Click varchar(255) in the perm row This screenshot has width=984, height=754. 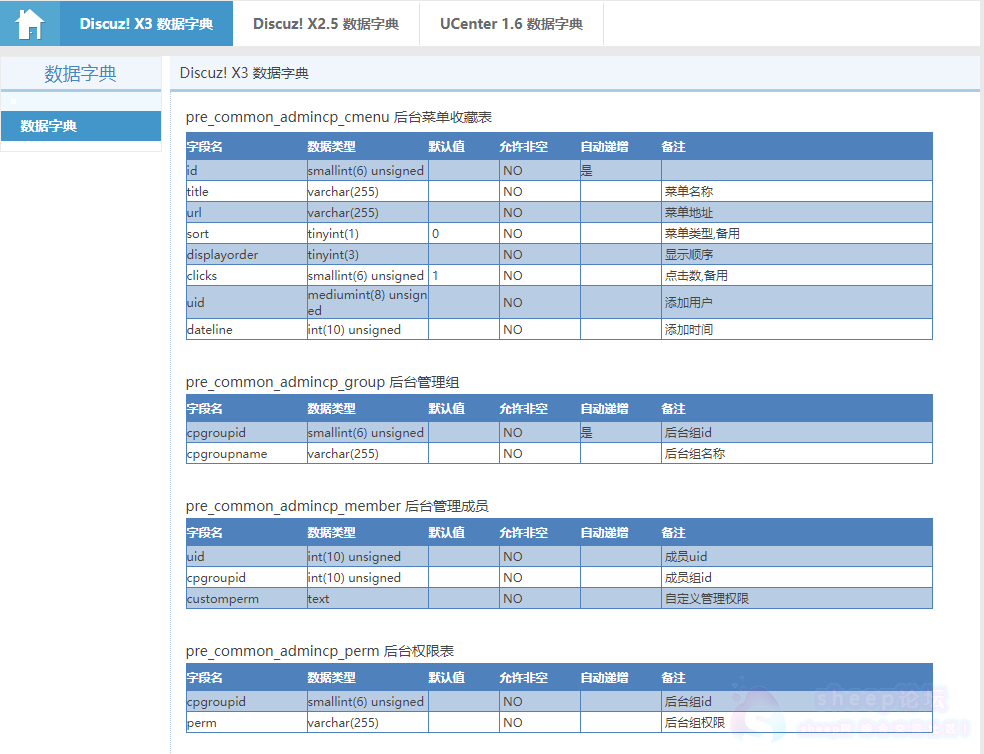(368, 723)
